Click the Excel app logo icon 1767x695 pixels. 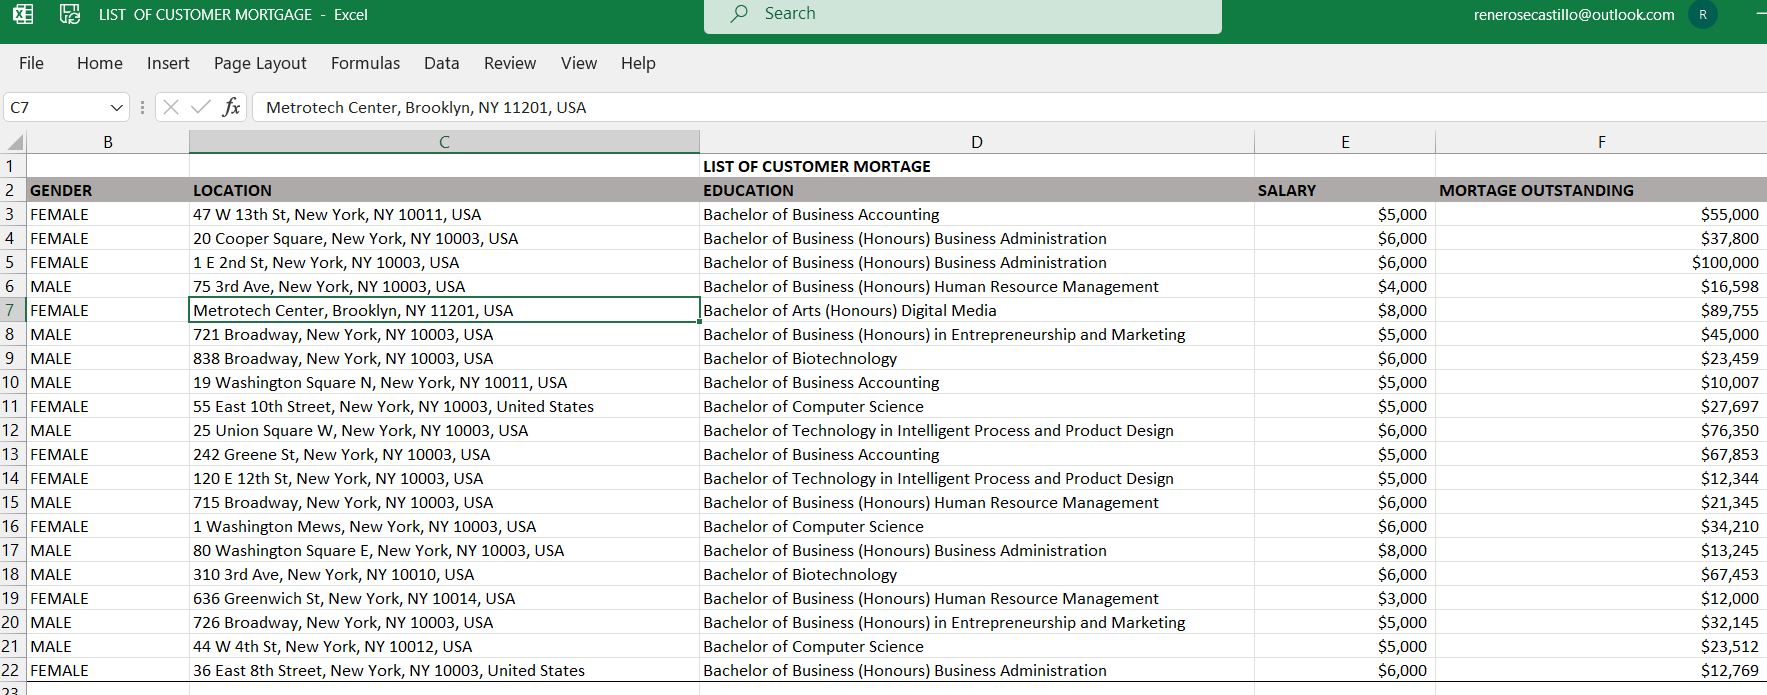(22, 14)
